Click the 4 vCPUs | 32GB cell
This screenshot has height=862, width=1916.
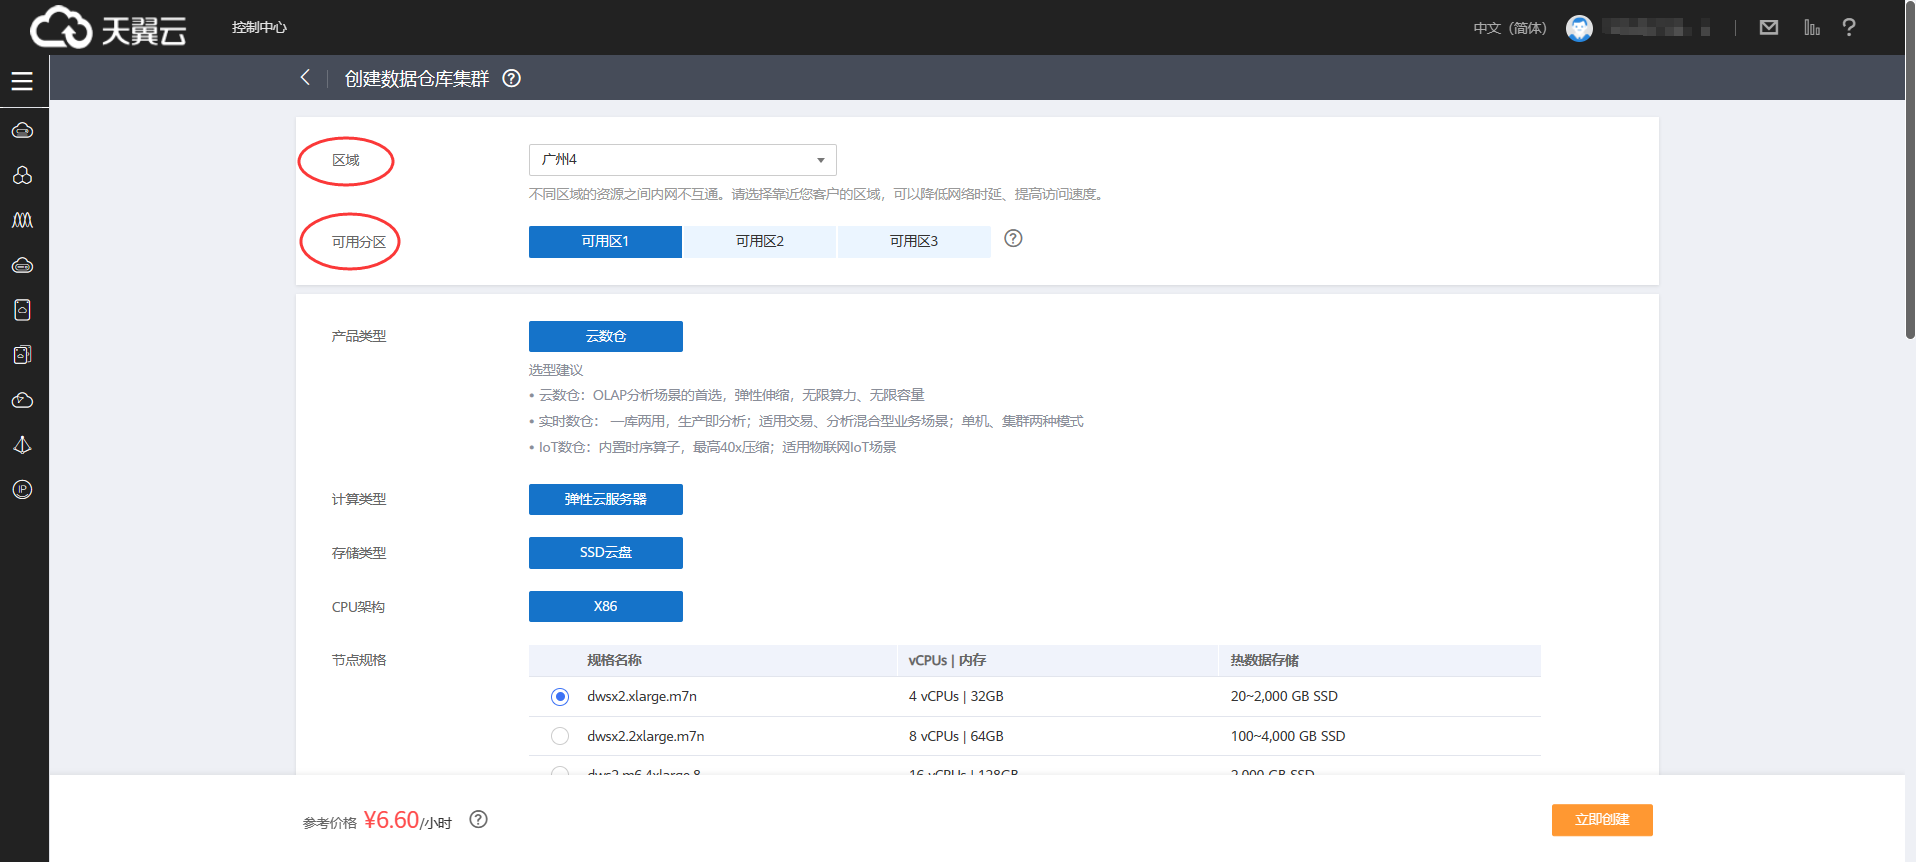tap(956, 696)
